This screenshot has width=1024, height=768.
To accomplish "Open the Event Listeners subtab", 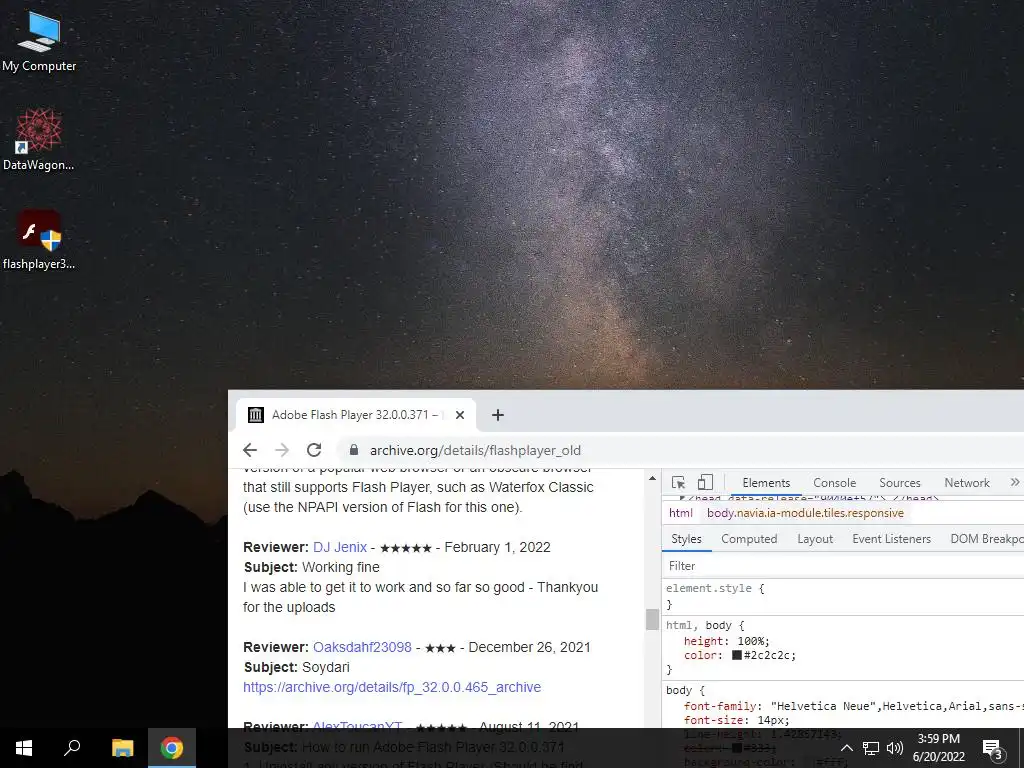I will (891, 539).
